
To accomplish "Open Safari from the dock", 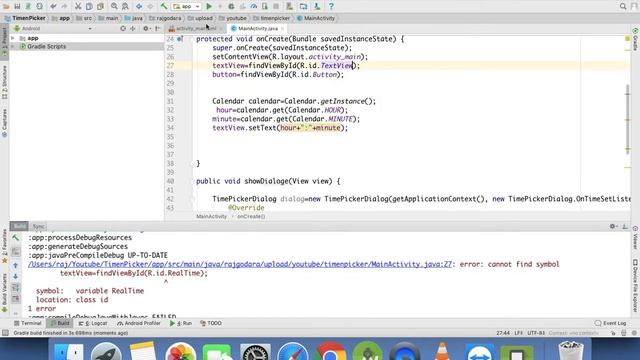I will coord(292,352).
